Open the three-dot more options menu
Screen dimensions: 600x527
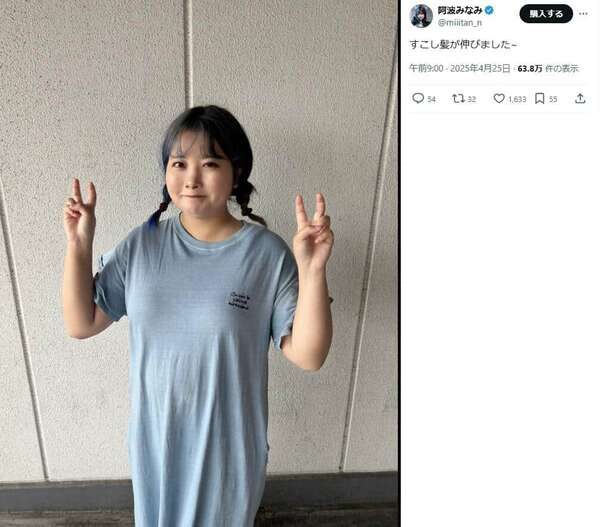coord(583,14)
